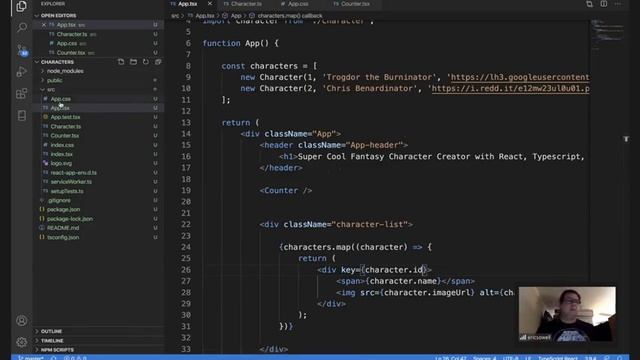Open tsconfig.json file

(63, 237)
